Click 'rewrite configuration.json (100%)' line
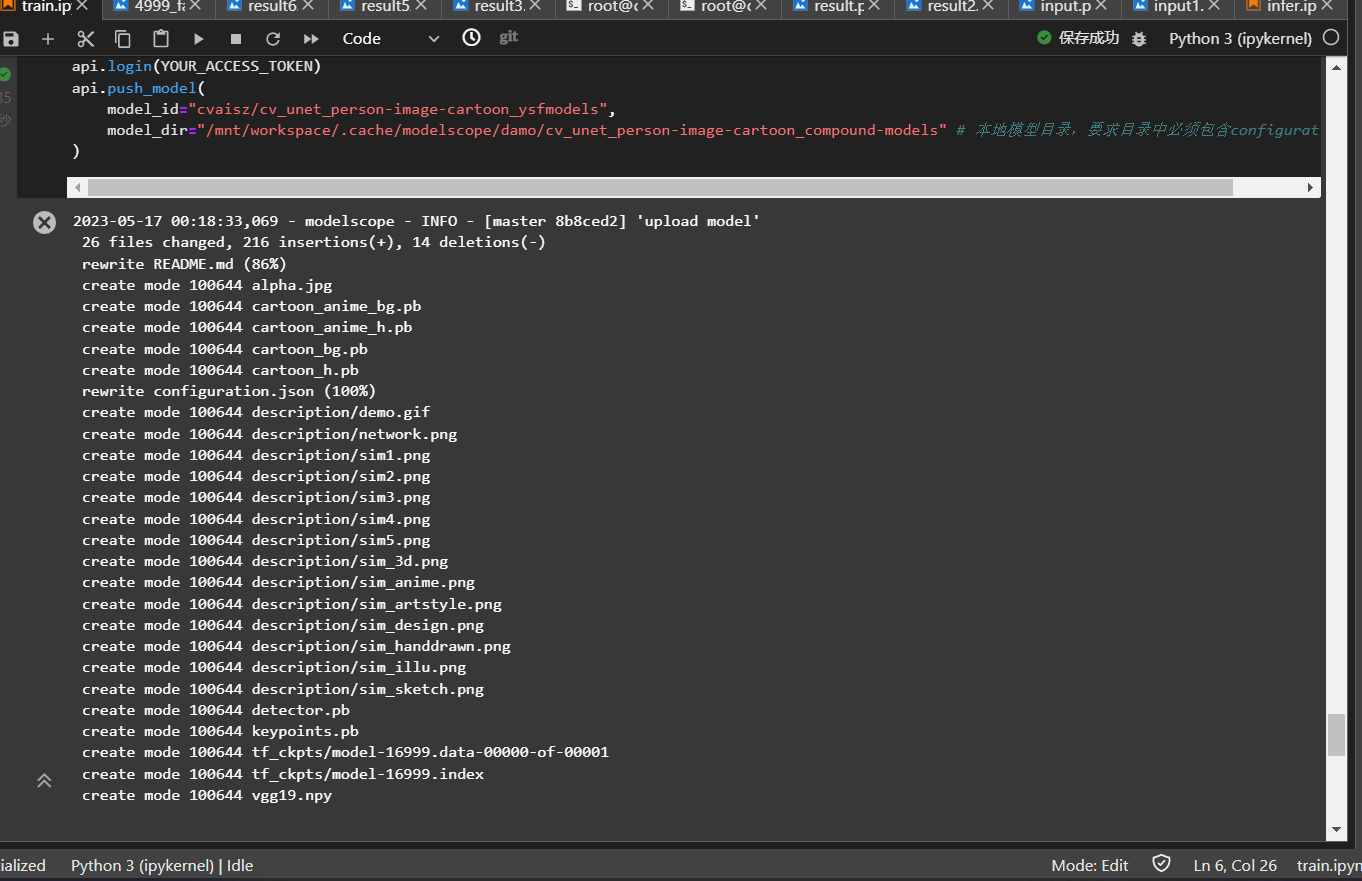Viewport: 1362px width, 881px height. pyautogui.click(x=229, y=391)
